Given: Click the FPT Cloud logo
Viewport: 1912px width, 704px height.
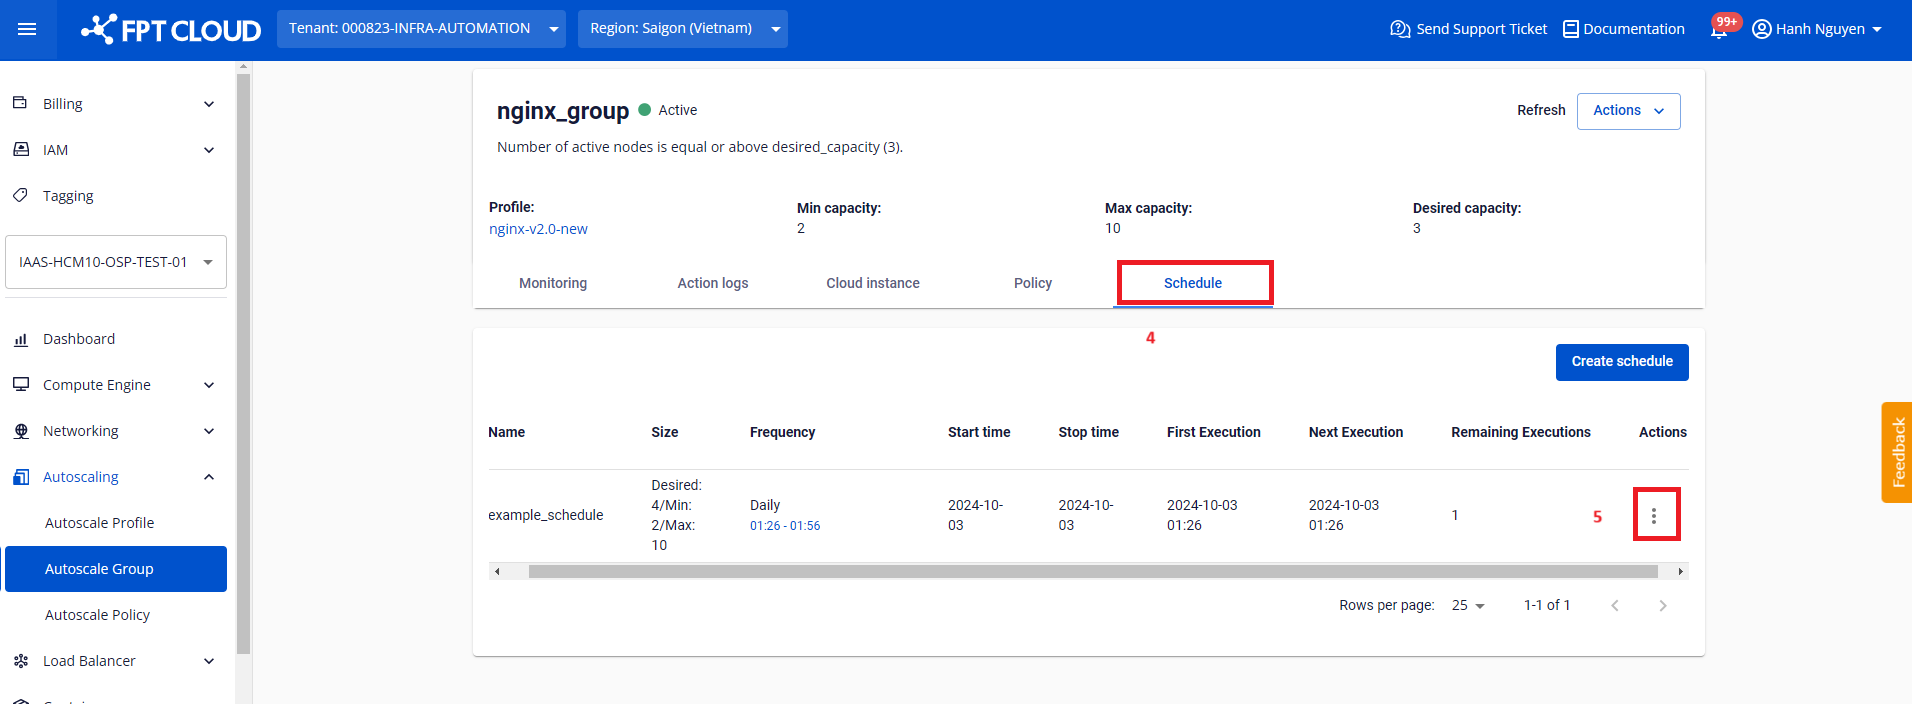Looking at the screenshot, I should (171, 30).
